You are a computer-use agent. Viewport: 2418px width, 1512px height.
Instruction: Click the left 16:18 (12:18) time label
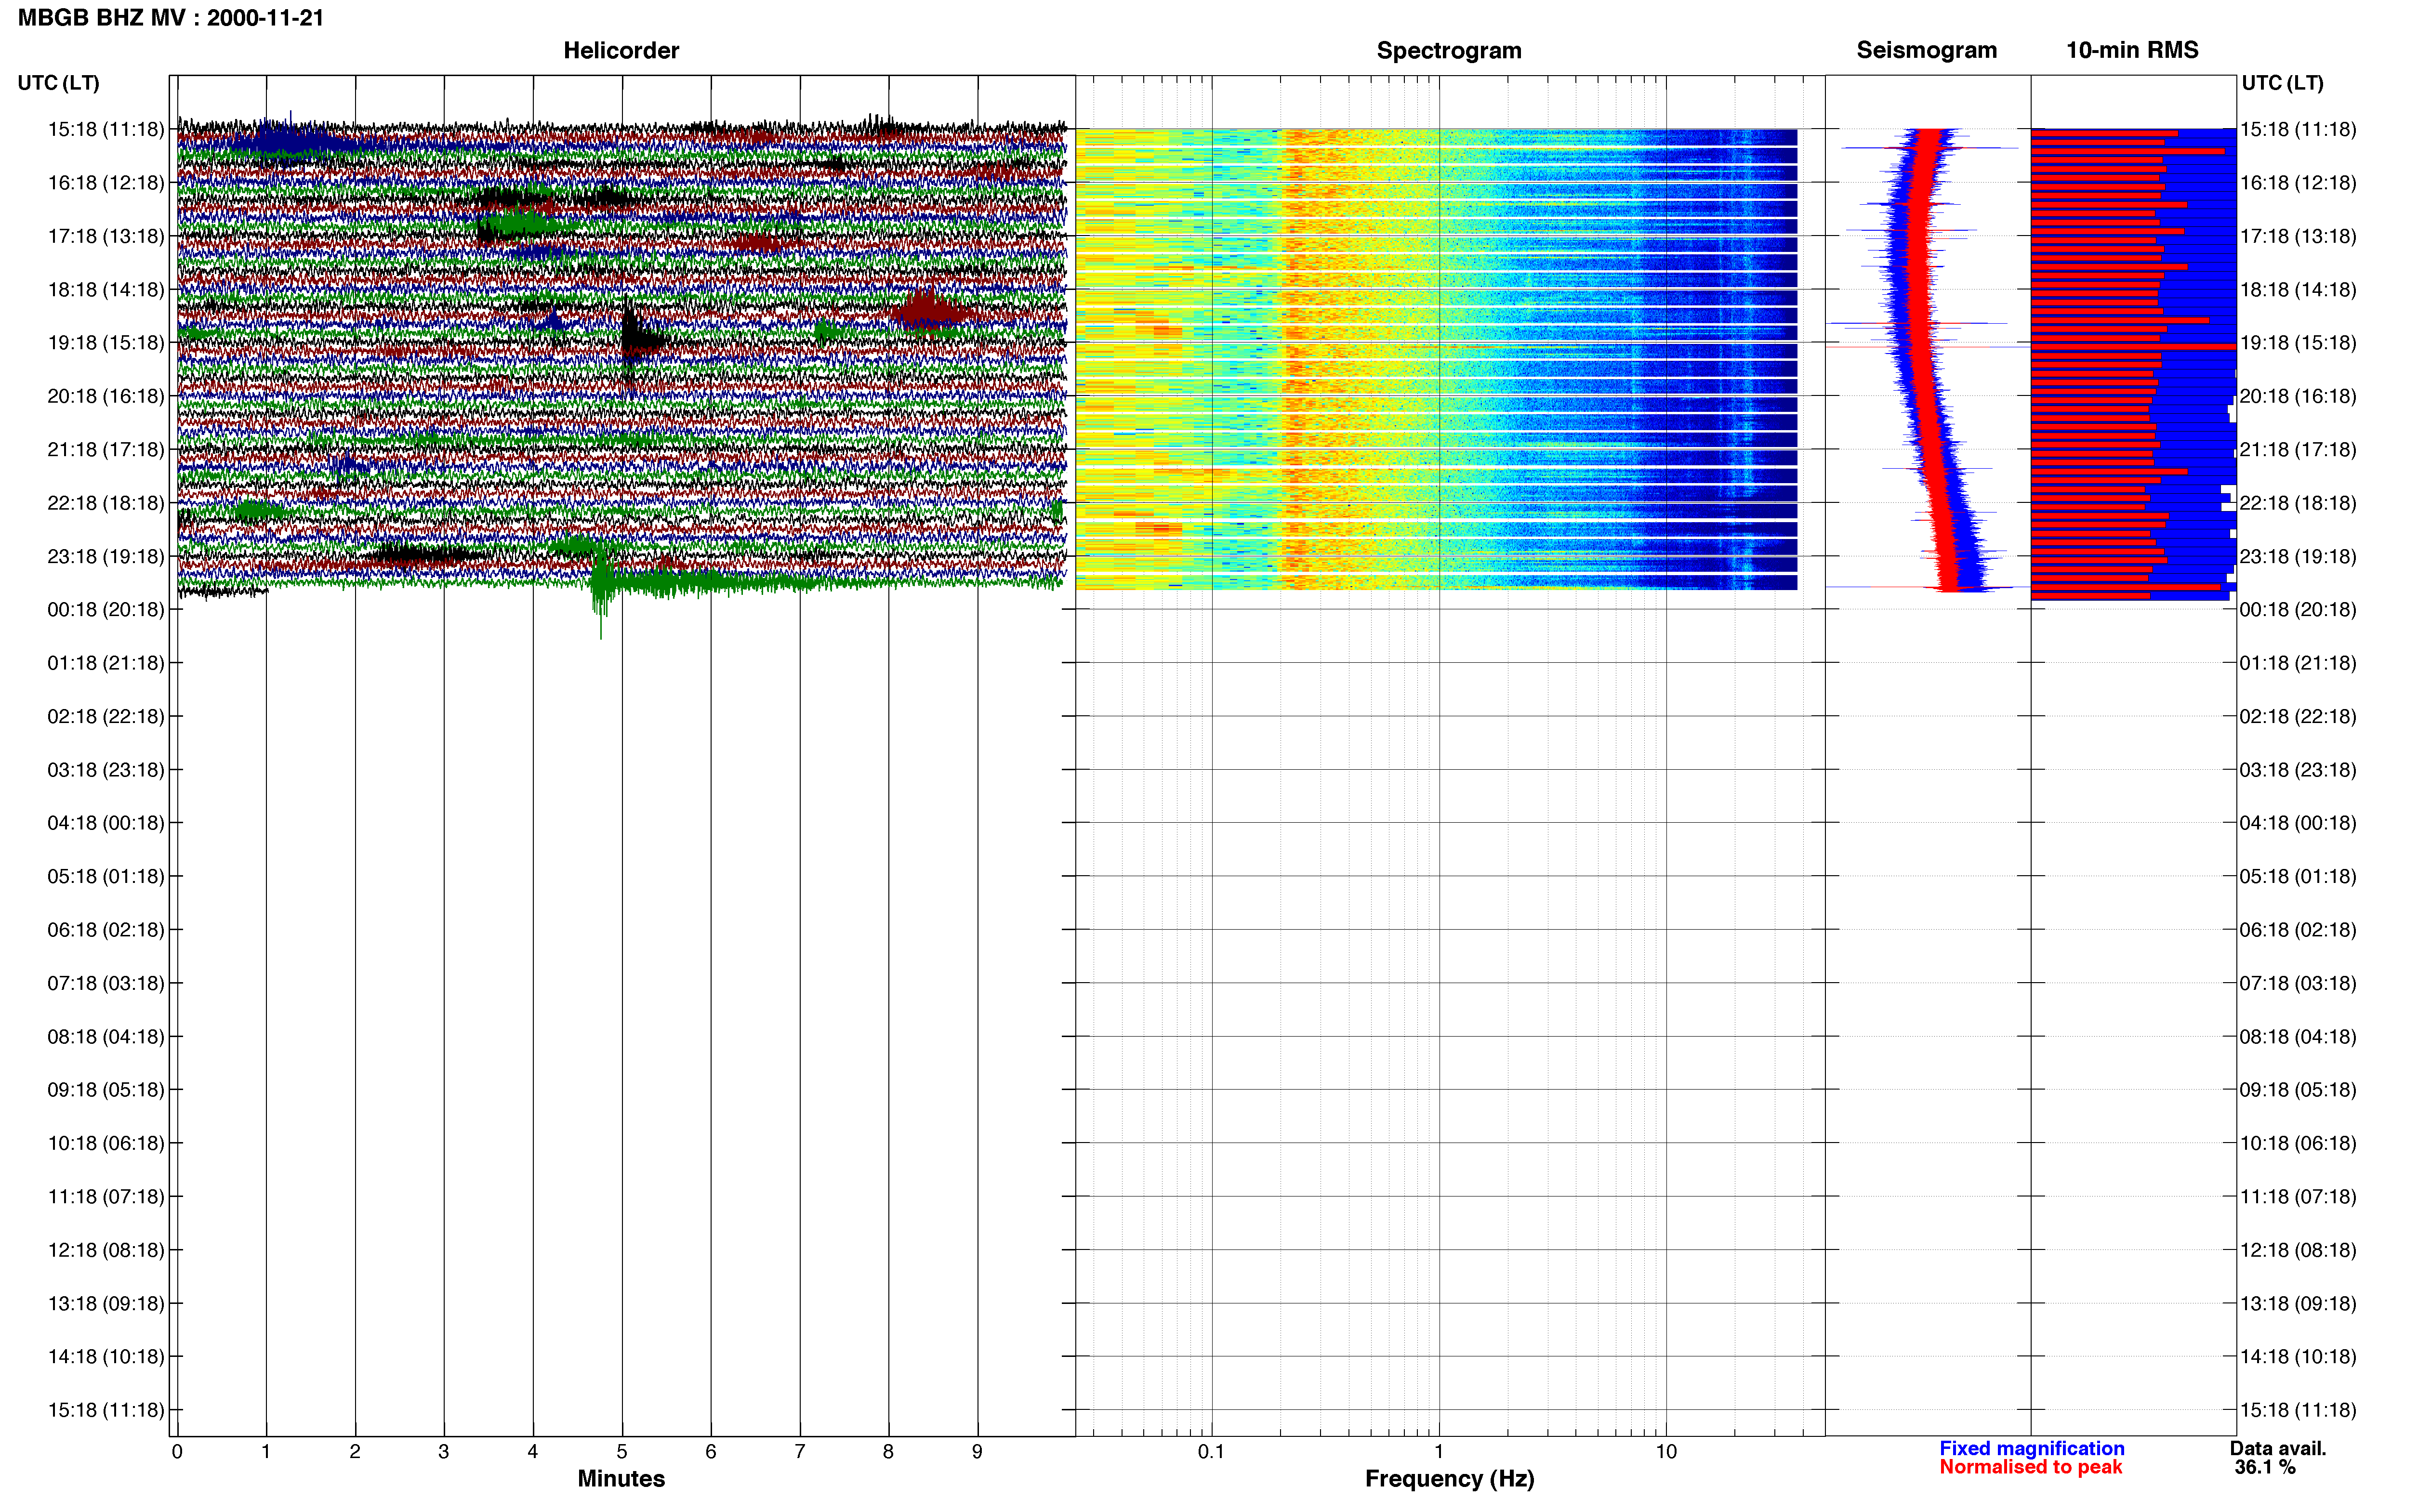106,183
